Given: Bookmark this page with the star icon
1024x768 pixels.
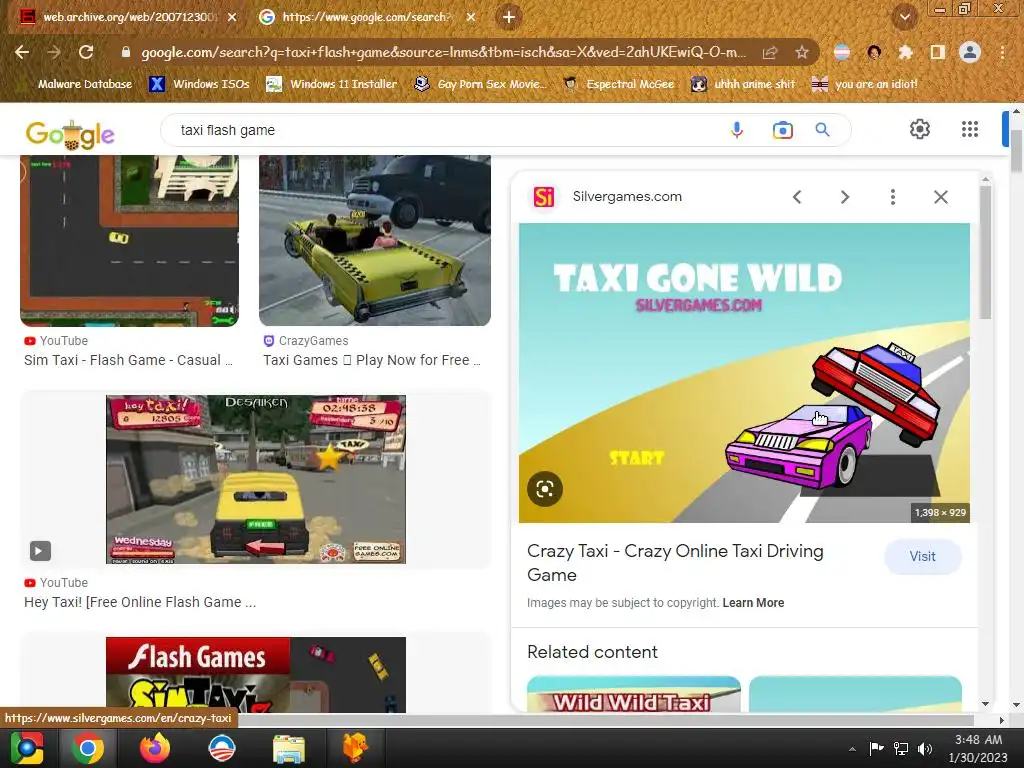Looking at the screenshot, I should point(802,52).
